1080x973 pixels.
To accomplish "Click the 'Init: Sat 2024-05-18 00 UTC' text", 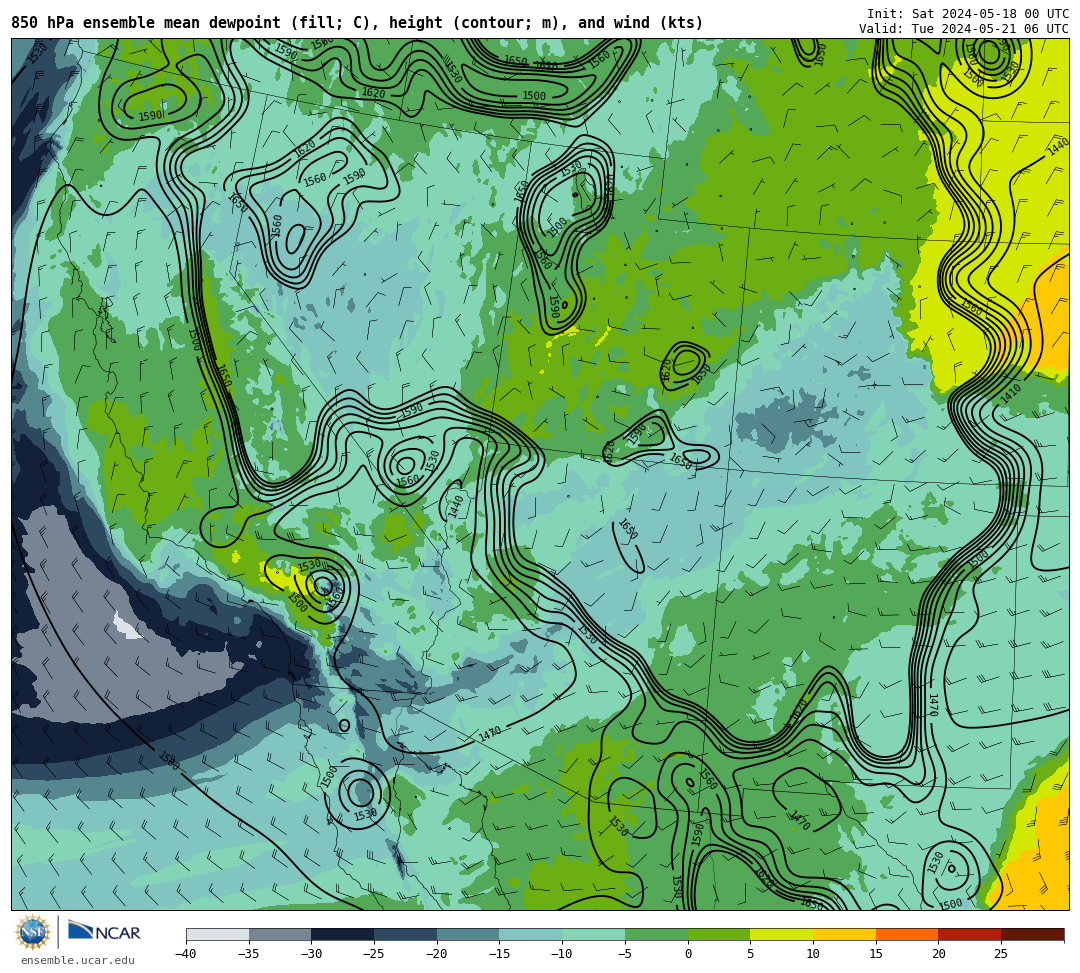I will (x=968, y=14).
